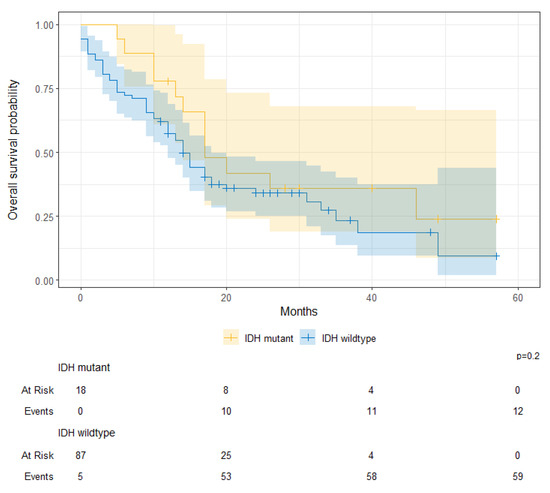Click IDH mutant events value 12
The height and width of the screenshot is (493, 550).
(518, 411)
